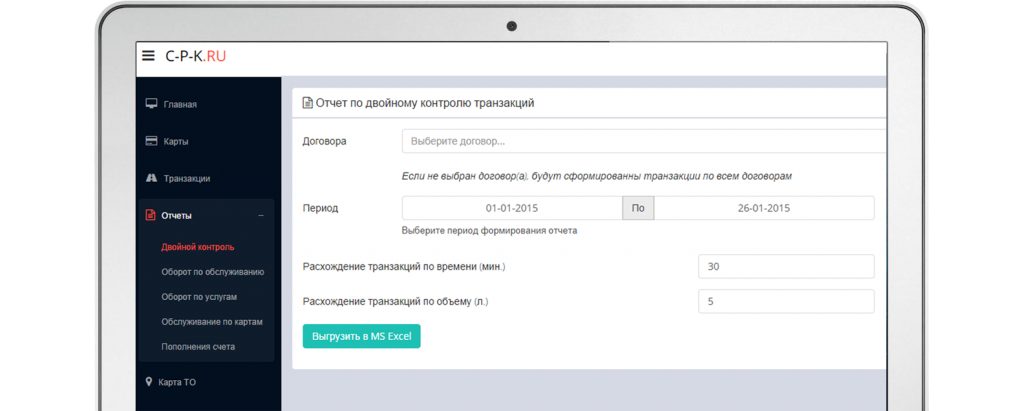Click the road icon beside Транзакции
1024x411 pixels.
[151, 178]
